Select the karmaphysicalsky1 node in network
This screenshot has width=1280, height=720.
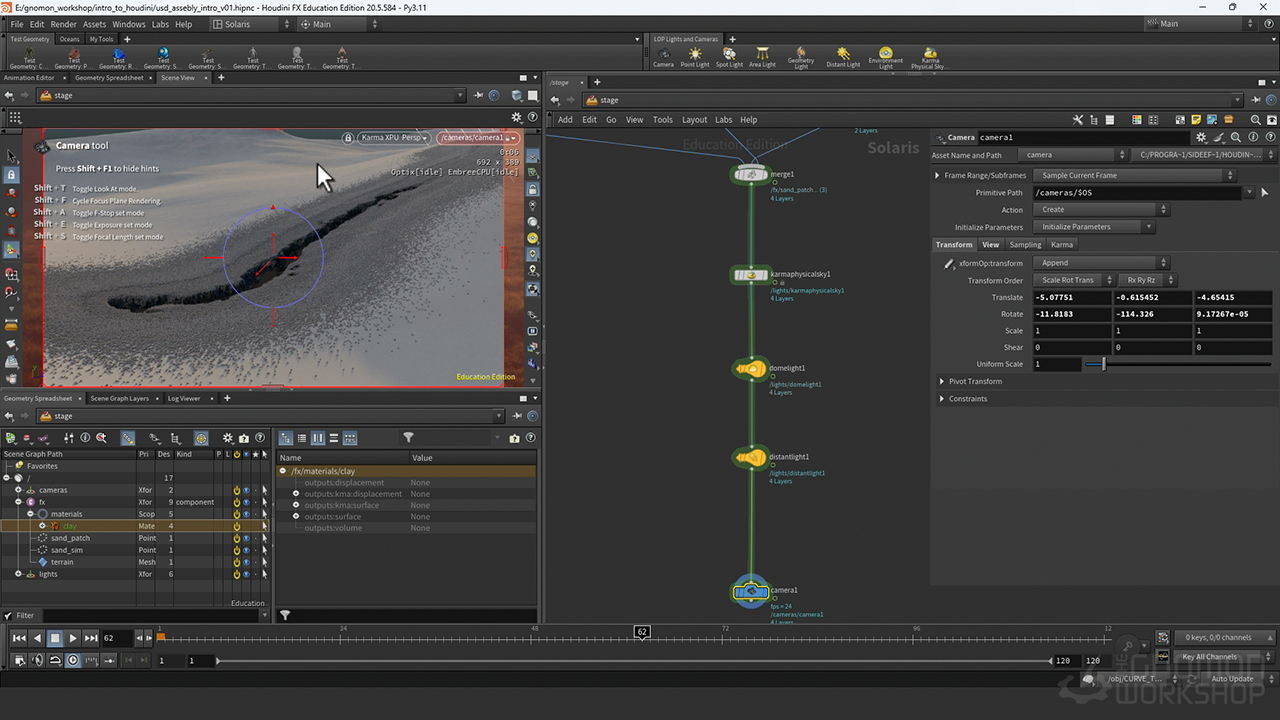pyautogui.click(x=750, y=275)
